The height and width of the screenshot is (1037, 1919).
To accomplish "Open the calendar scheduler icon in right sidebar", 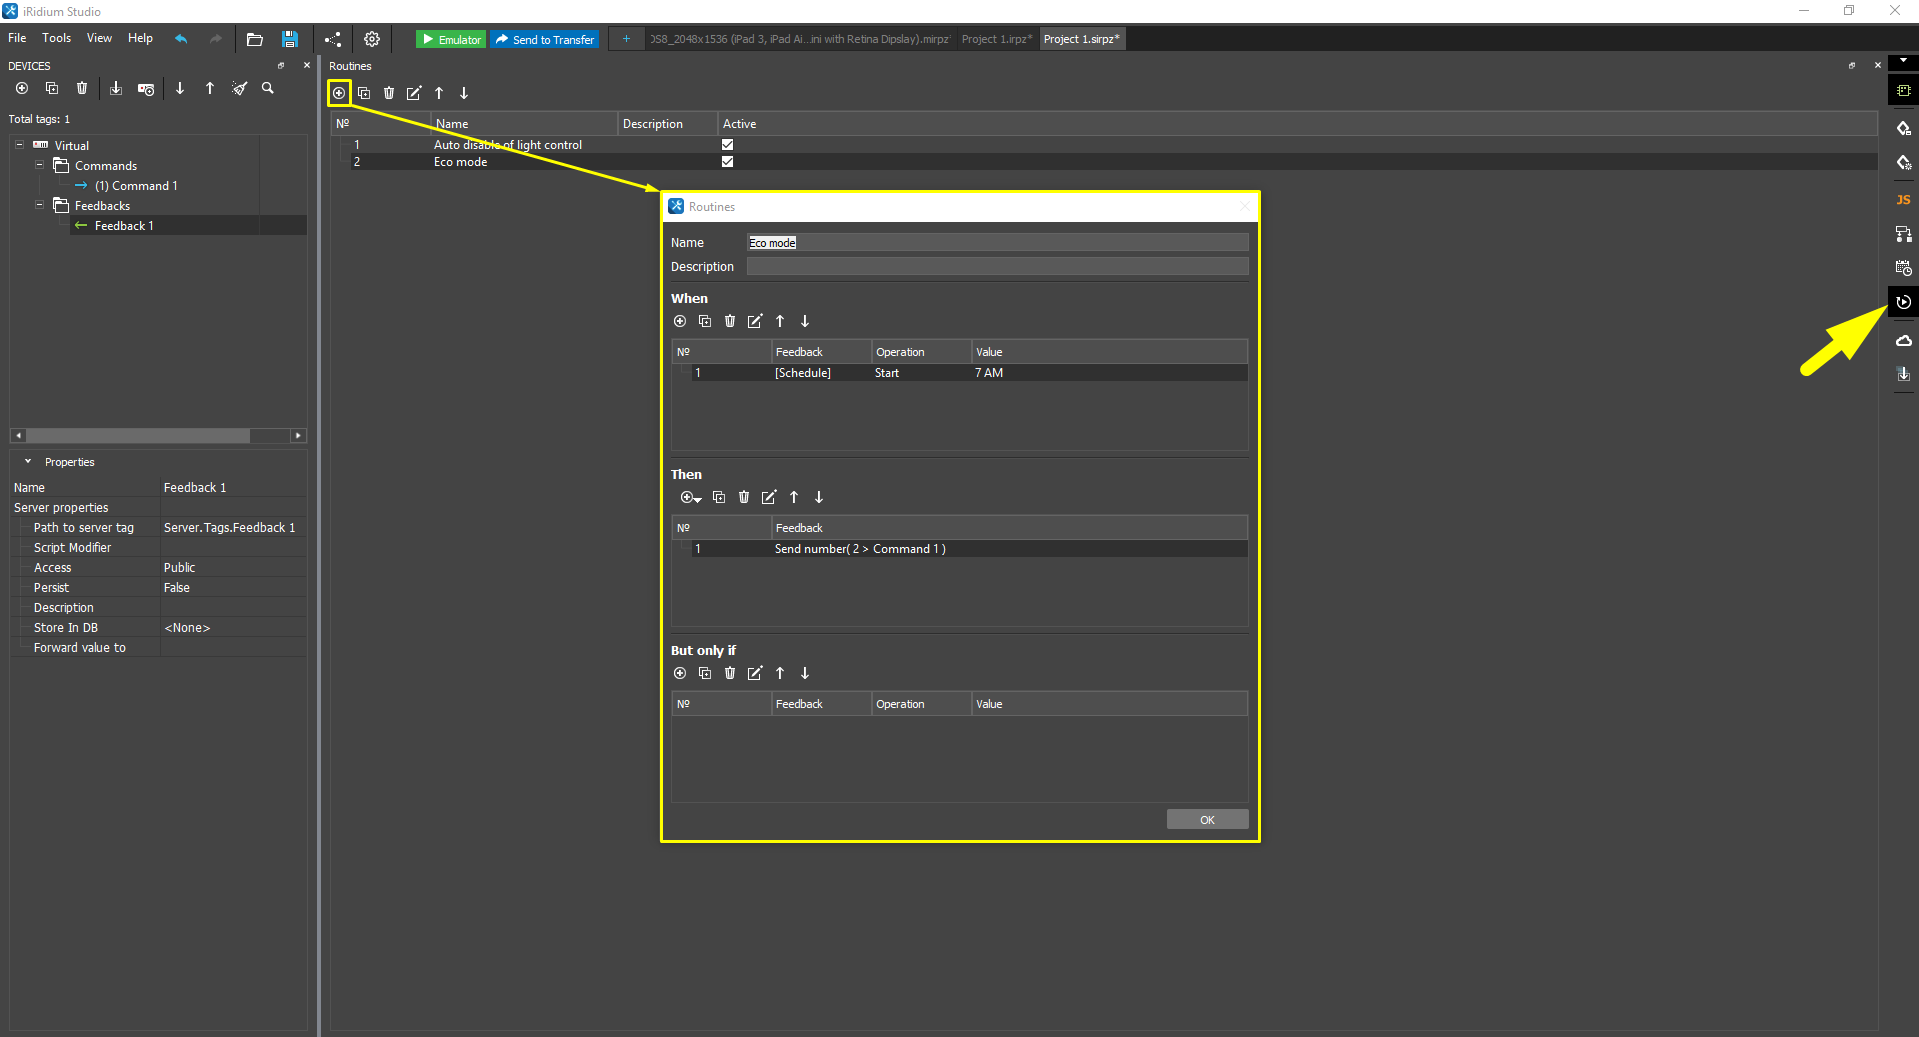I will pos(1903,267).
